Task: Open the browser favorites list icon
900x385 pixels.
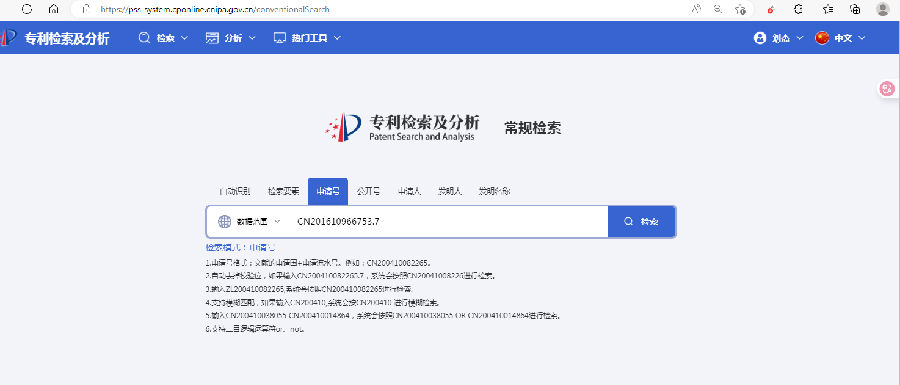Action: [828, 9]
